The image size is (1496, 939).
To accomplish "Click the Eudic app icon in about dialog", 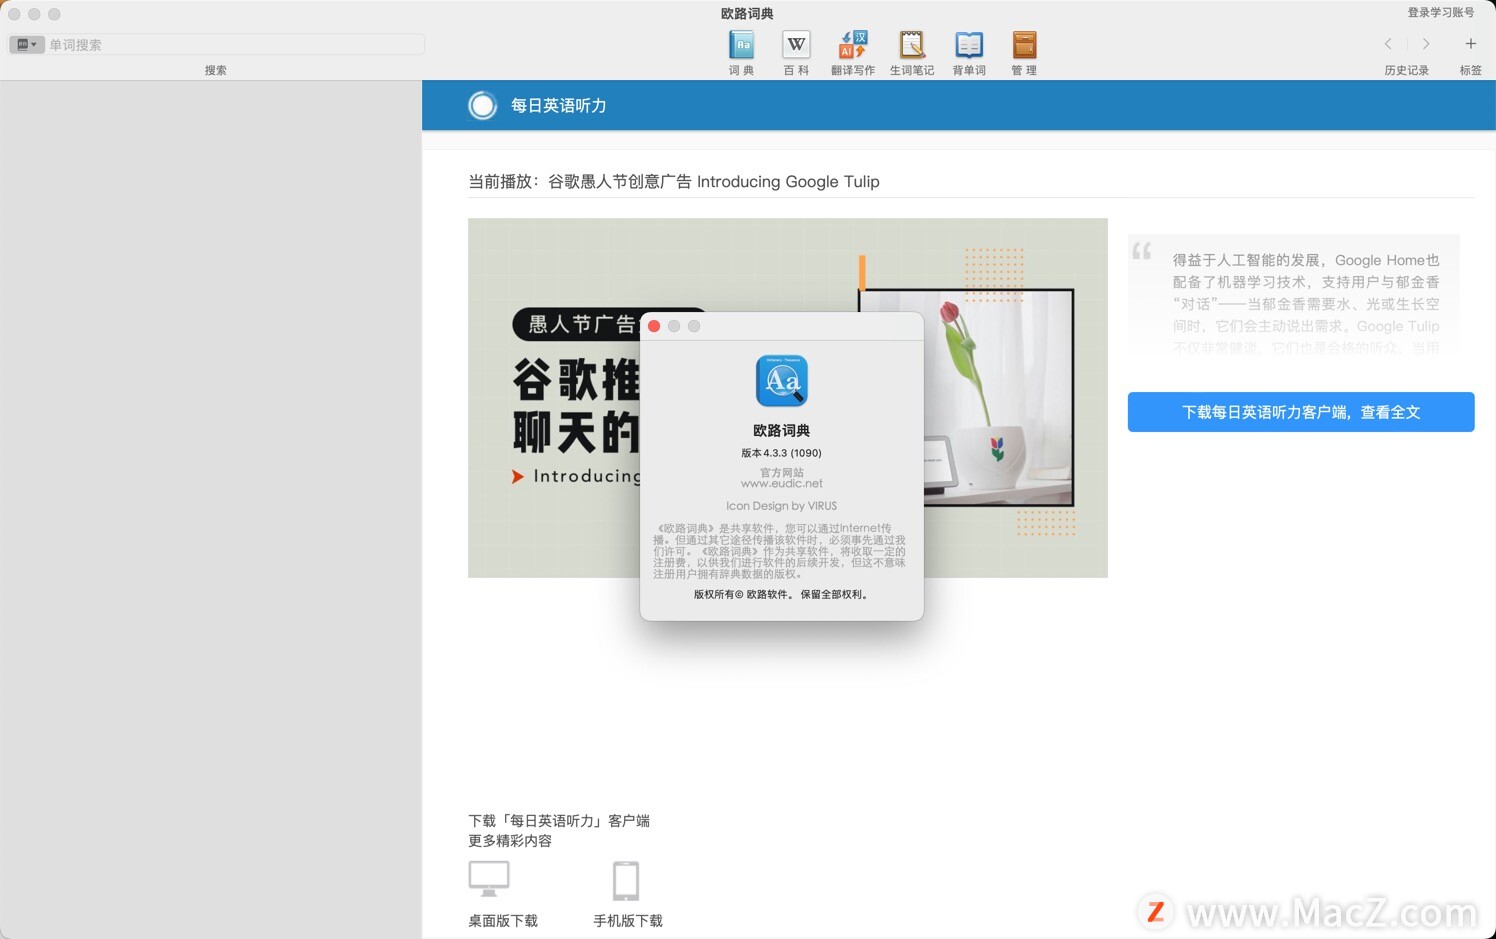I will (x=781, y=380).
